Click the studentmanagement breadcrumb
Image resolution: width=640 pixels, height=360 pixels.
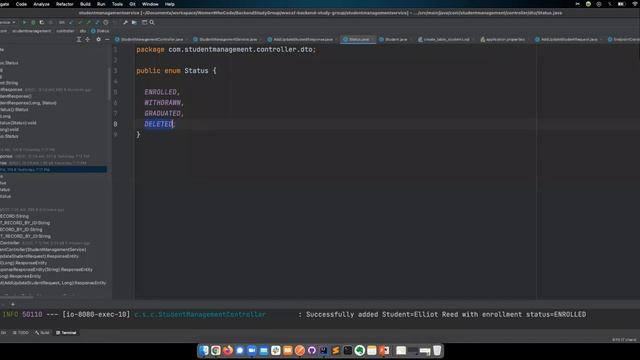tap(31, 31)
